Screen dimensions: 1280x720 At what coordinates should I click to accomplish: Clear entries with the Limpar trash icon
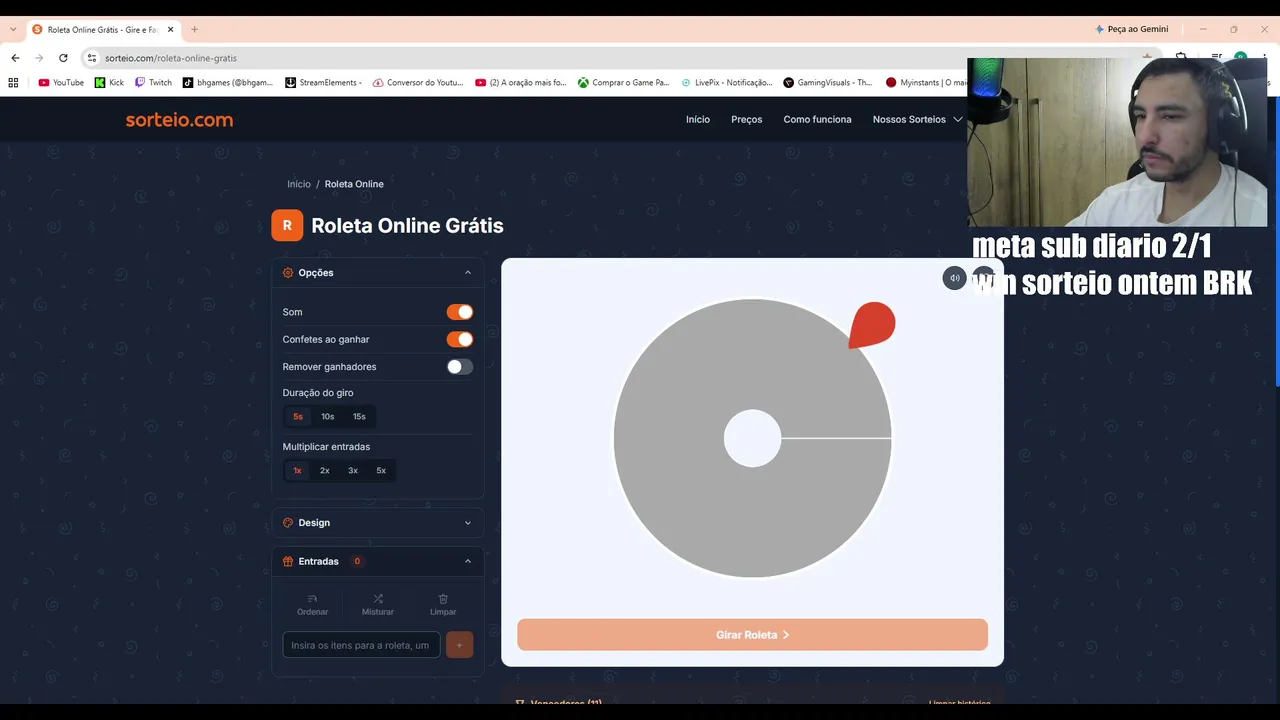click(x=443, y=599)
